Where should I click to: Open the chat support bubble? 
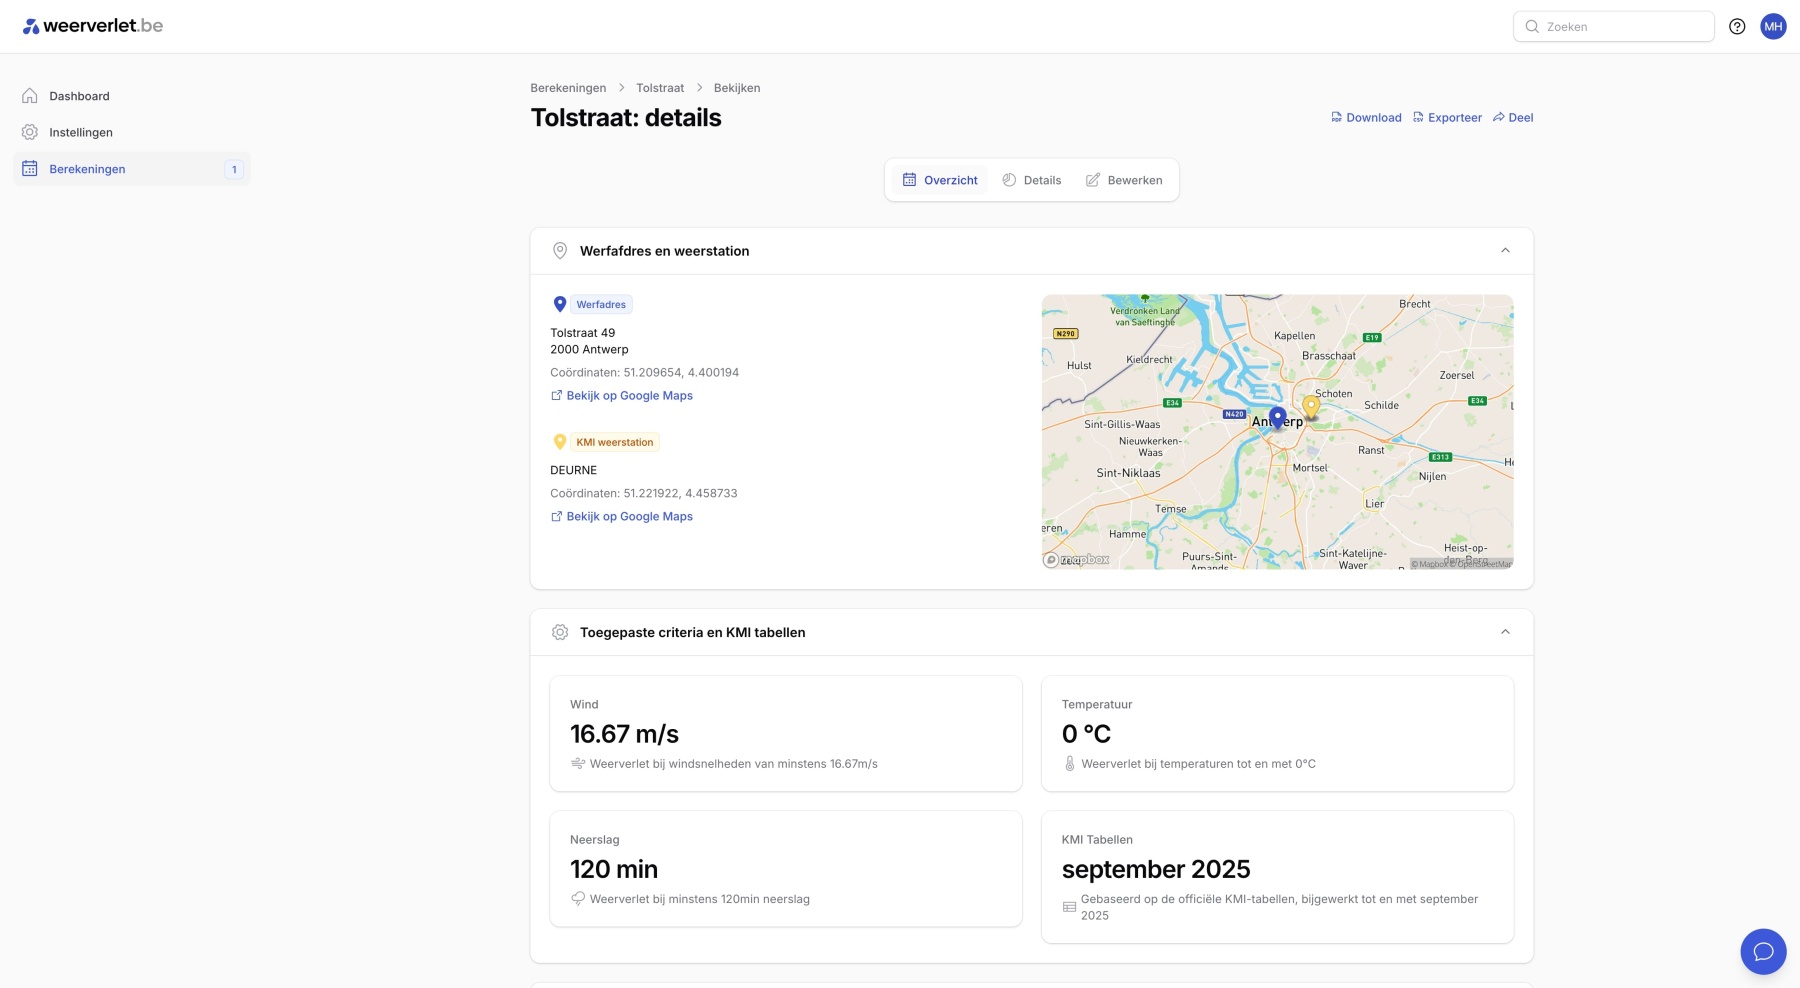point(1763,951)
